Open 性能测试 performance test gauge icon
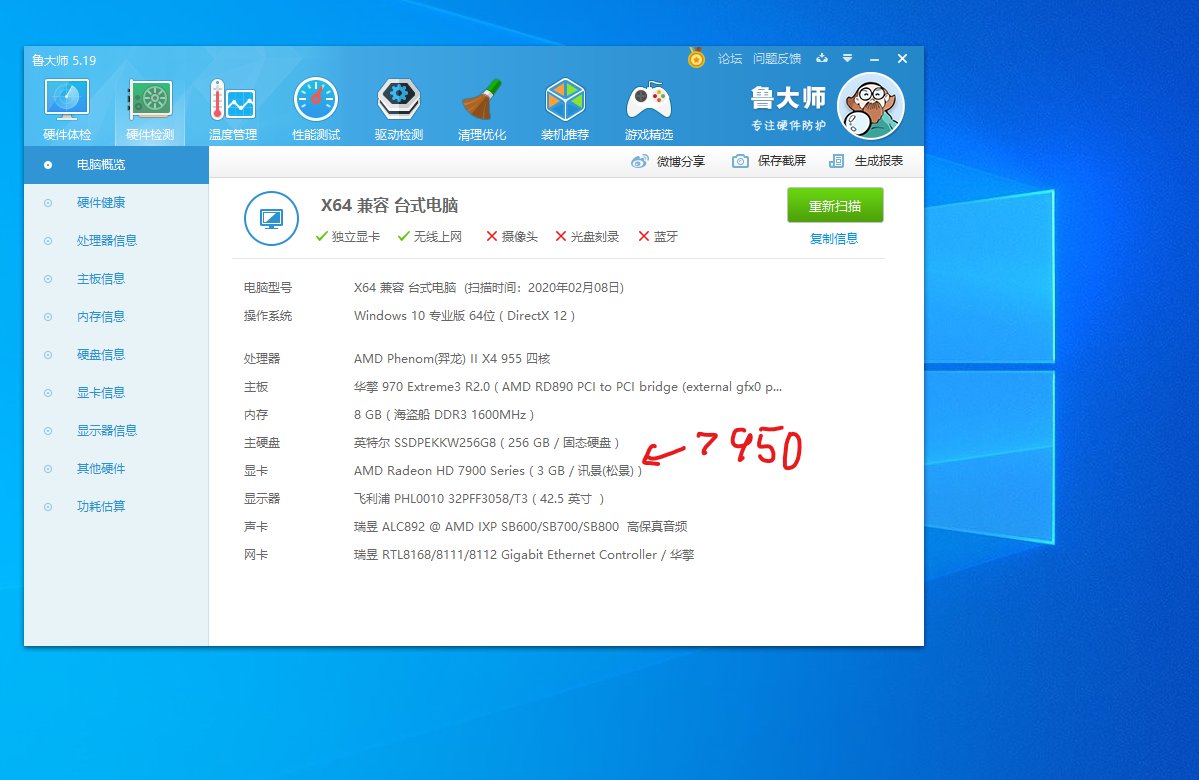 click(316, 100)
